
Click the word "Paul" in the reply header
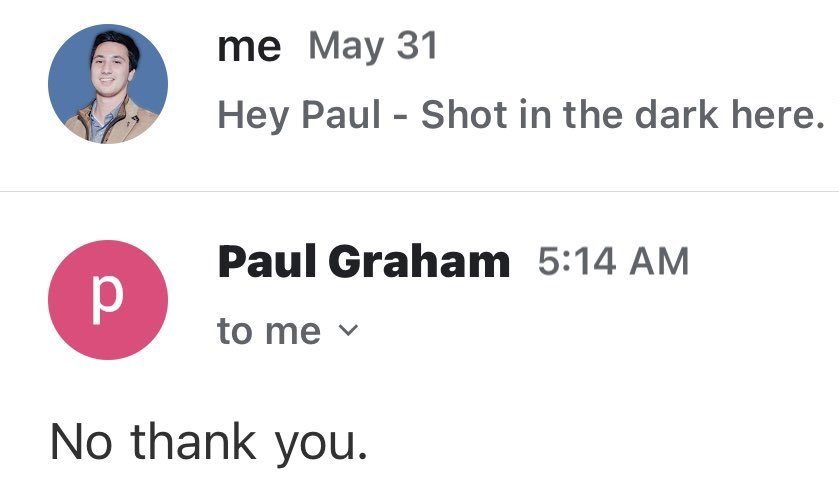point(267,262)
